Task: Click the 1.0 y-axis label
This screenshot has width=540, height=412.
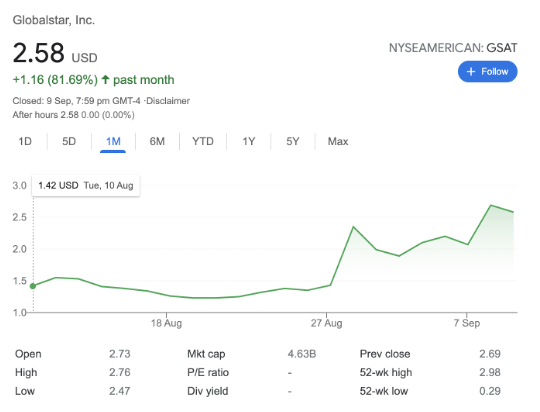Action: 20,312
